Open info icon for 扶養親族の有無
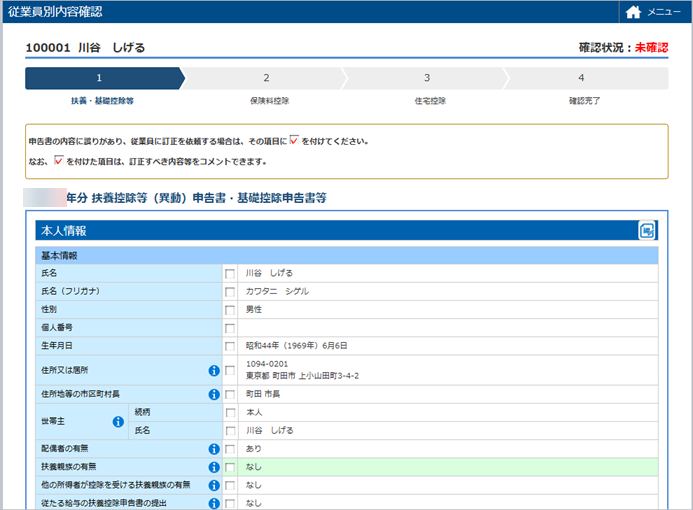Image resolution: width=693 pixels, height=510 pixels. (214, 467)
